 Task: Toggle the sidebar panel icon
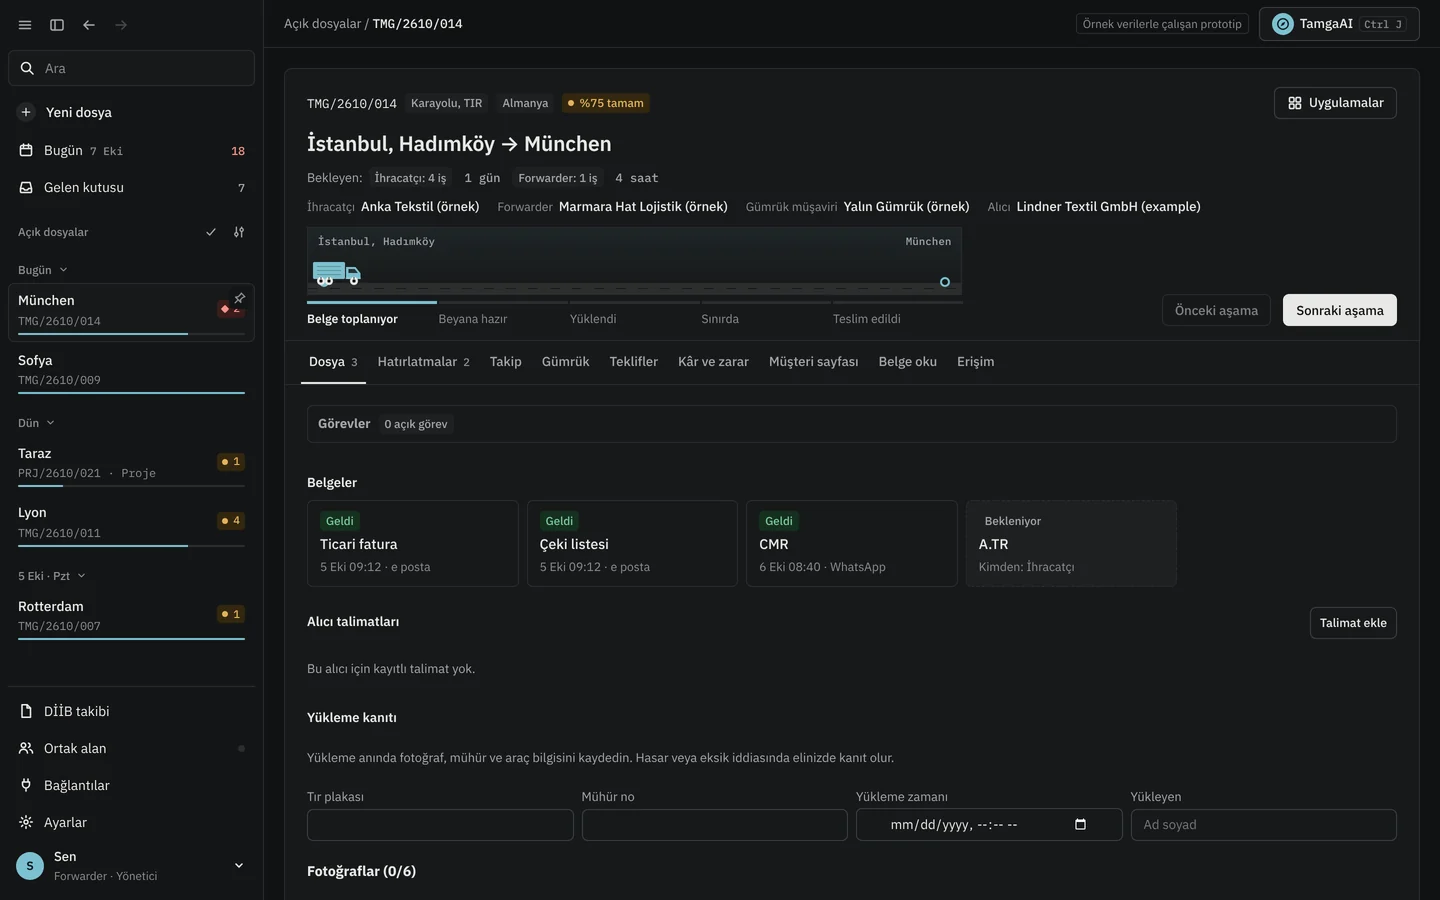[57, 25]
